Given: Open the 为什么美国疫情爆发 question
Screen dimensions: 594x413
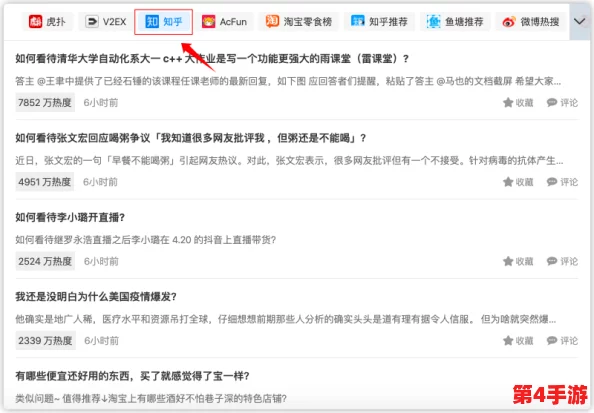Looking at the screenshot, I should click(x=96, y=297).
